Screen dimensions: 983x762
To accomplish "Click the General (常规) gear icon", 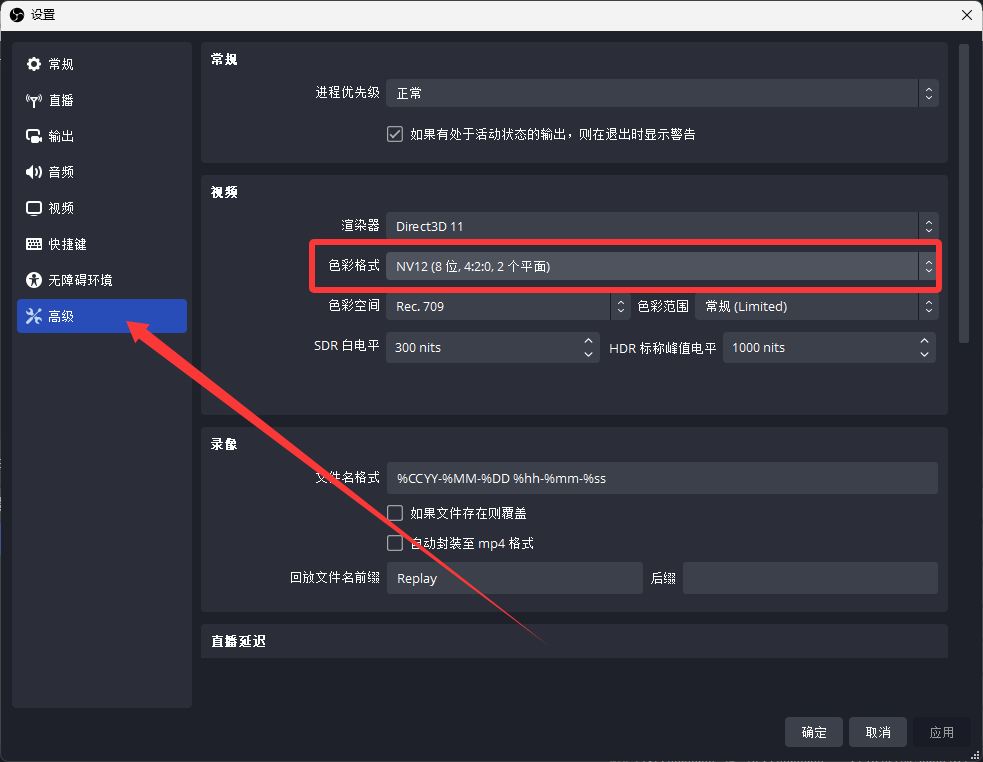I will (x=34, y=64).
